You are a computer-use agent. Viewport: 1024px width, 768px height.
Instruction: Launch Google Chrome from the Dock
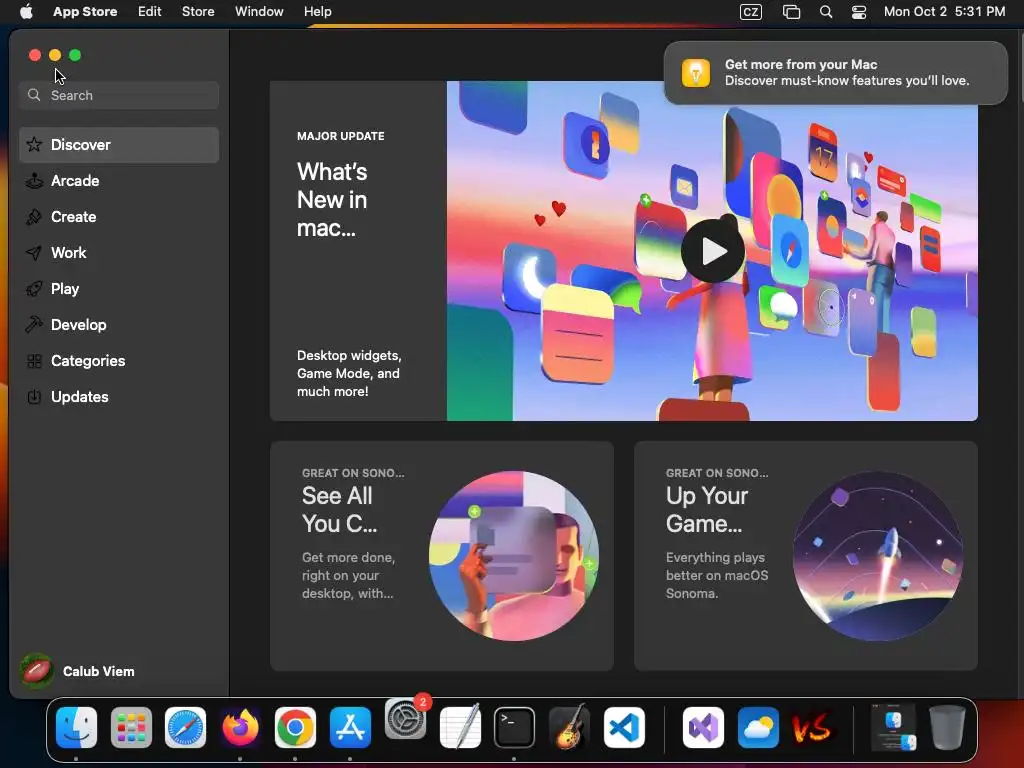click(x=295, y=728)
